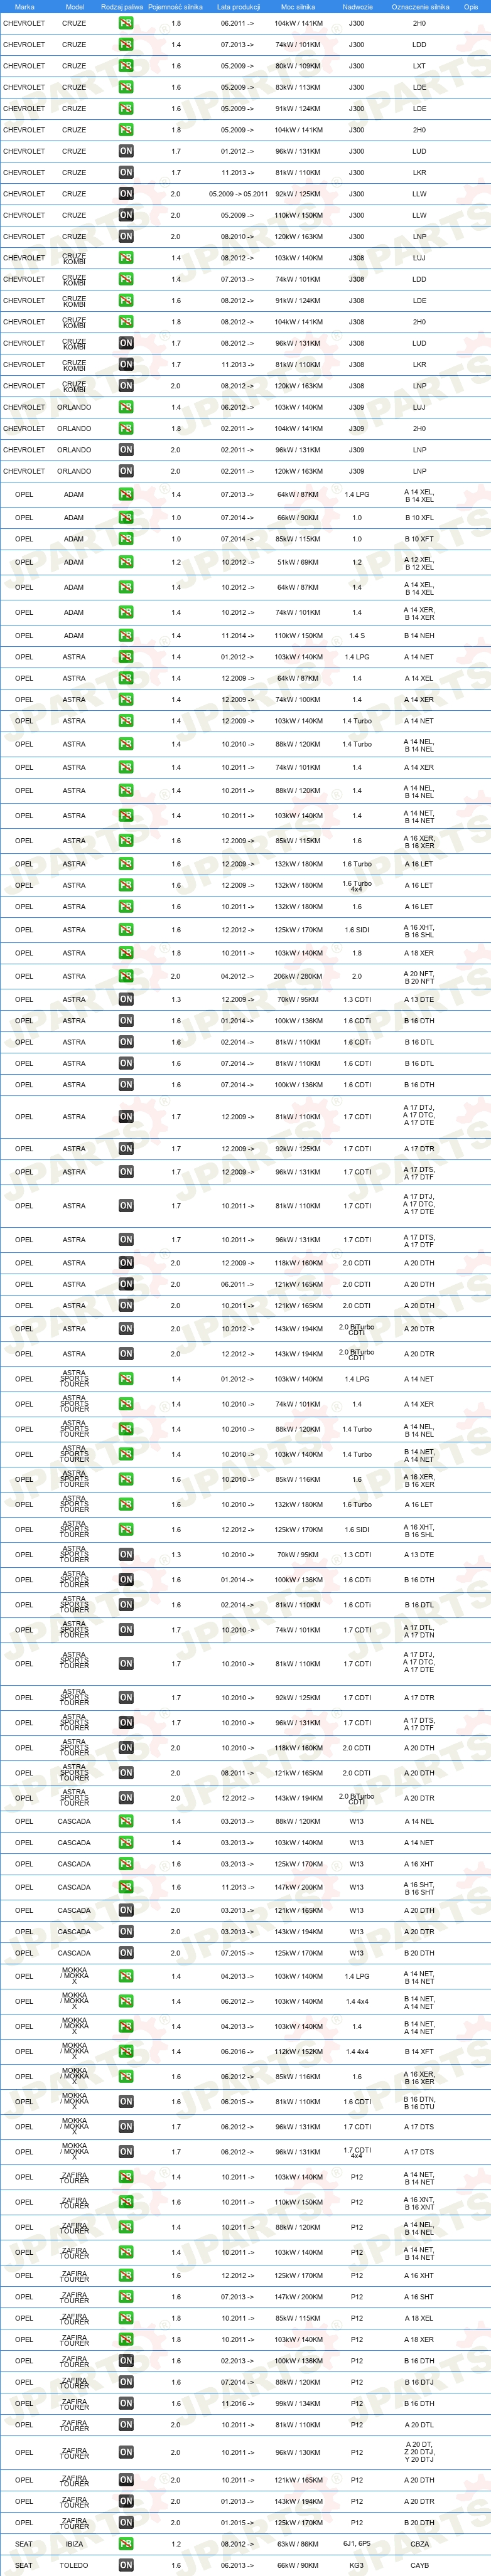Image resolution: width=491 pixels, height=2576 pixels.
Task: Click the LXT engine code cell
Action: click(x=419, y=66)
